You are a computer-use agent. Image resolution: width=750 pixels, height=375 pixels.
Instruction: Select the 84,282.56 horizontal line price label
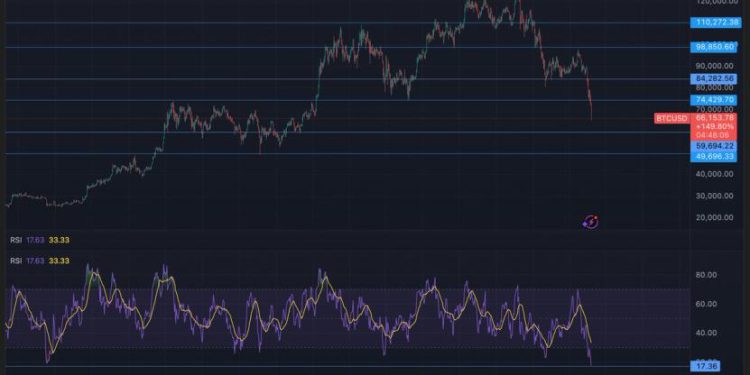click(714, 79)
